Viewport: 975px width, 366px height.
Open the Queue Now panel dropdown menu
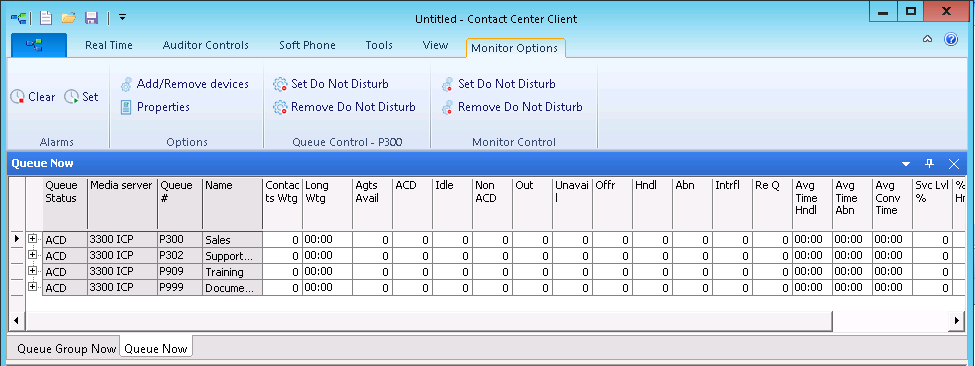(906, 163)
